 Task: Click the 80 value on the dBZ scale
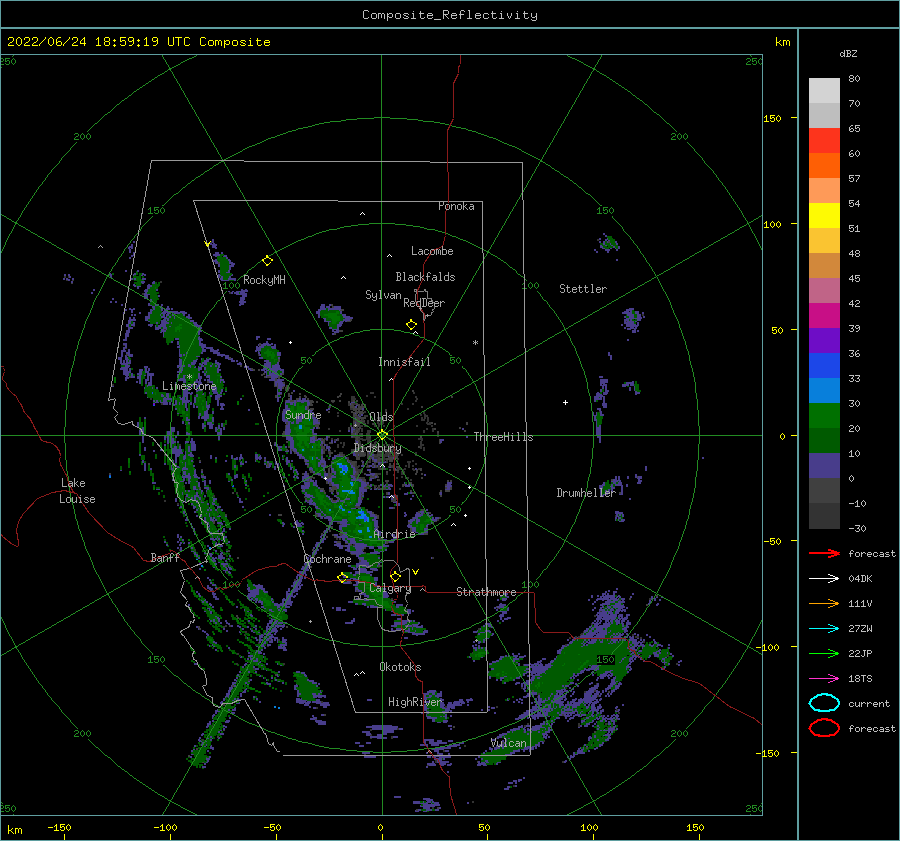point(854,78)
